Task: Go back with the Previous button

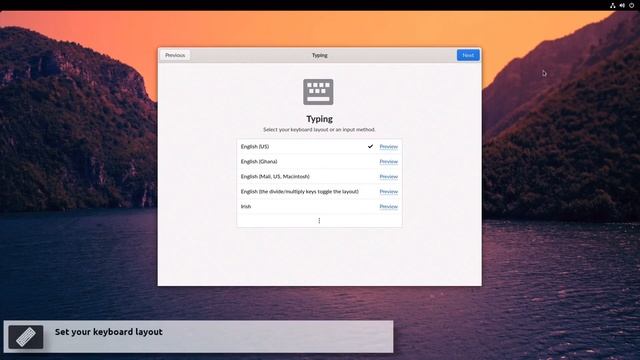Action: tap(175, 55)
